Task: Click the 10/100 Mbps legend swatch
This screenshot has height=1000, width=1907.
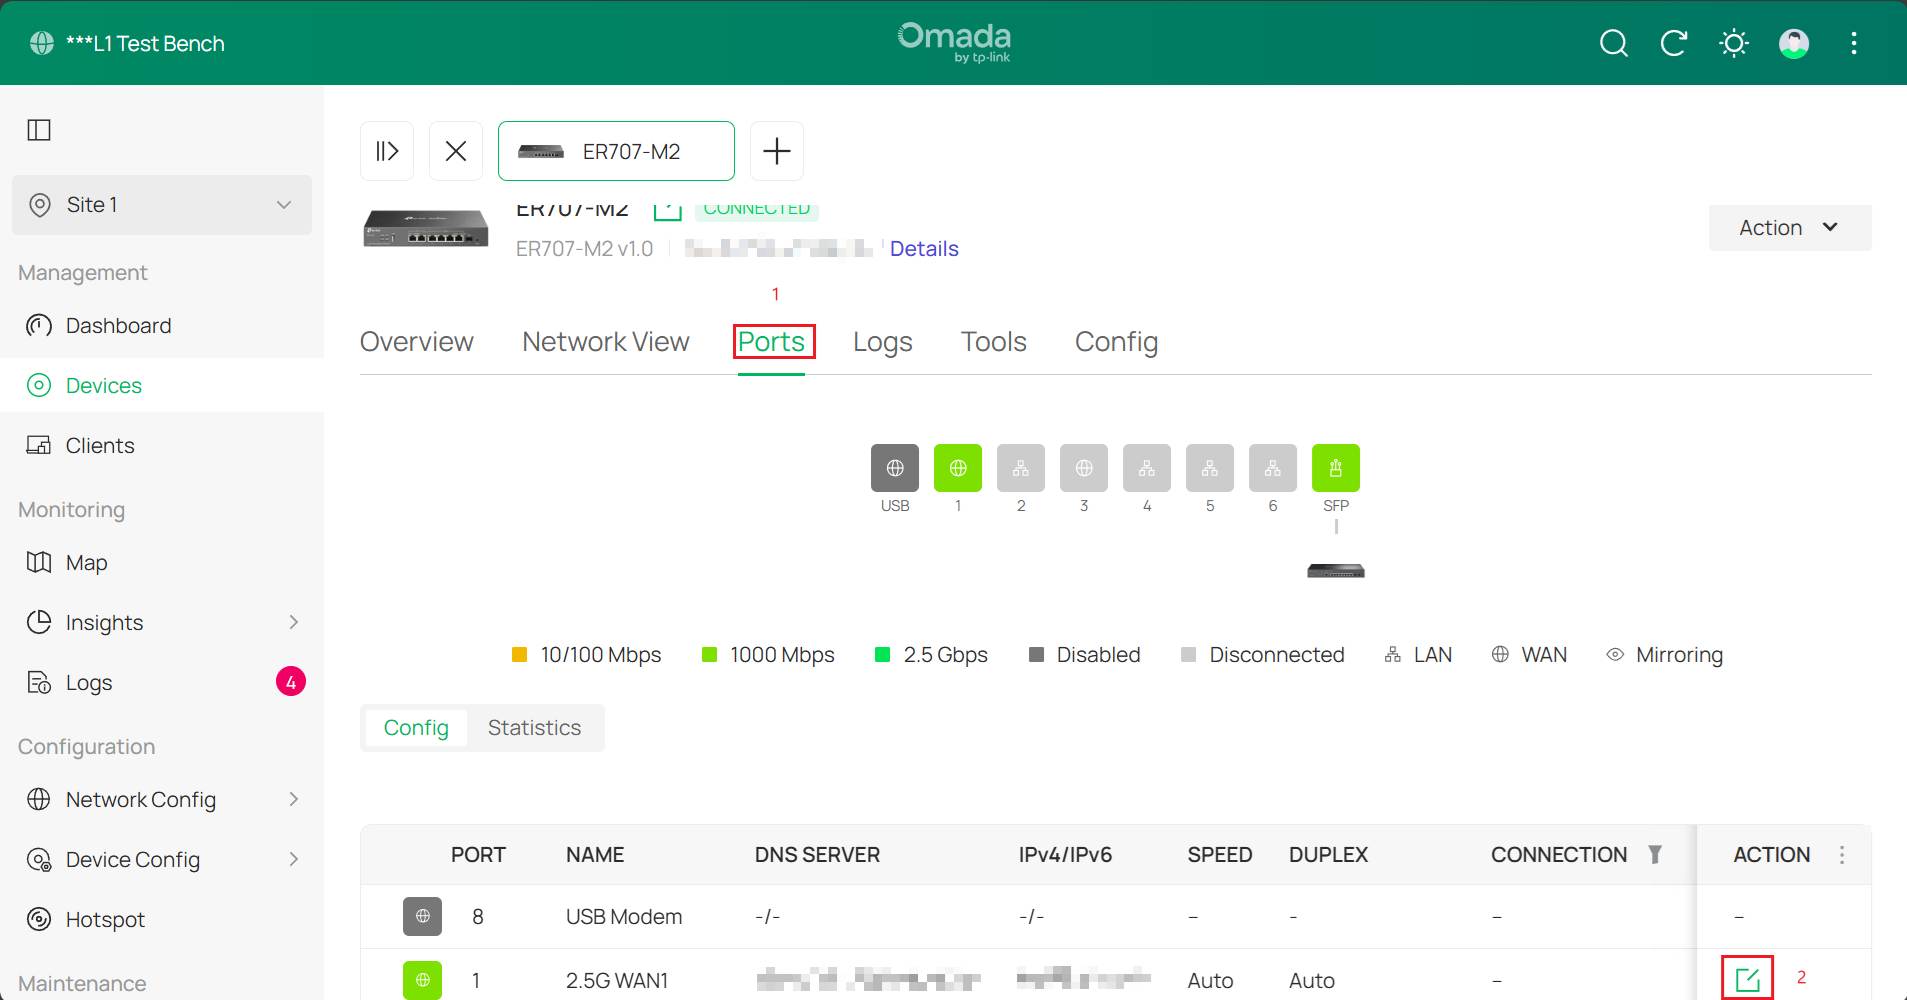Action: [519, 655]
